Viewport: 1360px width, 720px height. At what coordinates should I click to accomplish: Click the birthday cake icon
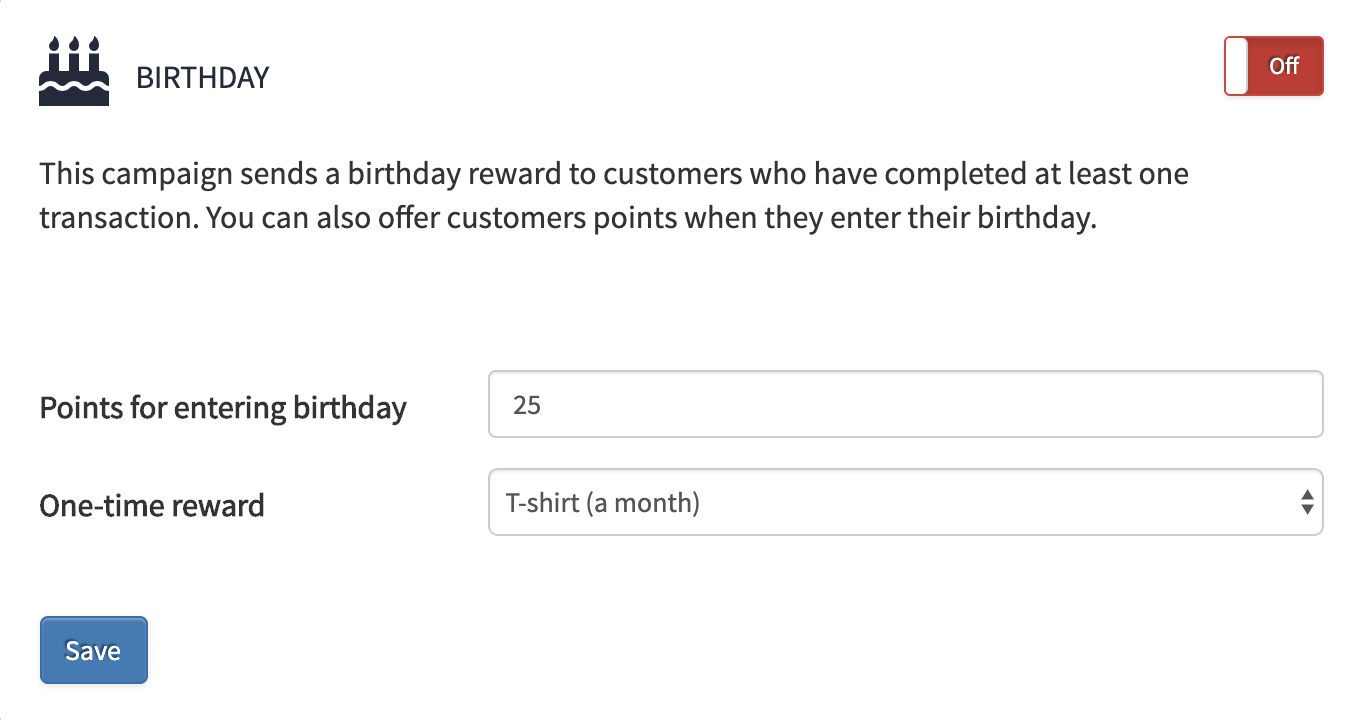tap(74, 72)
